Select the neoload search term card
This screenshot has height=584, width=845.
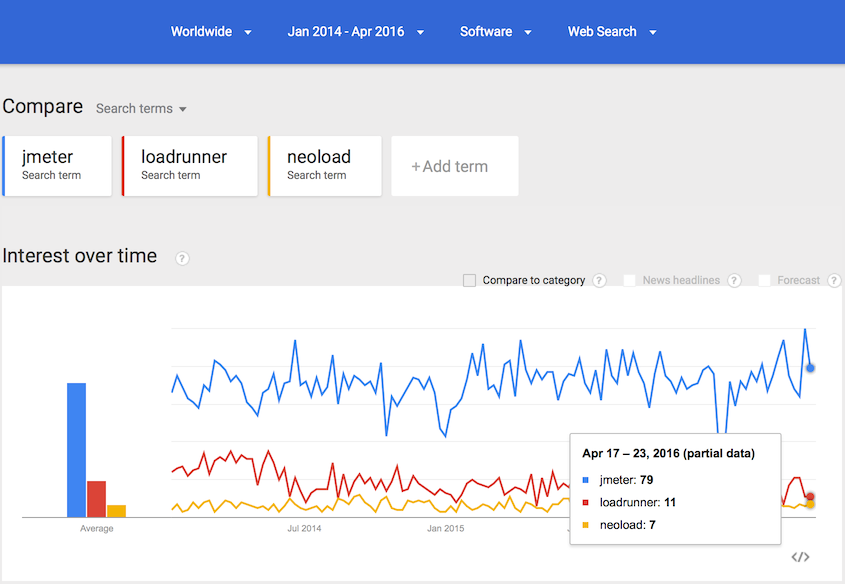click(x=324, y=166)
